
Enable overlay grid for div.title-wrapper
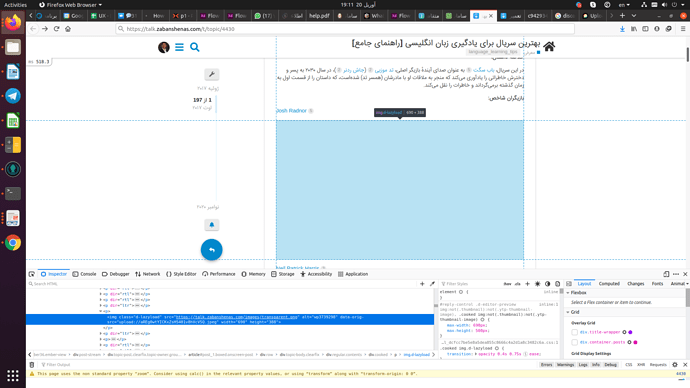[574, 332]
